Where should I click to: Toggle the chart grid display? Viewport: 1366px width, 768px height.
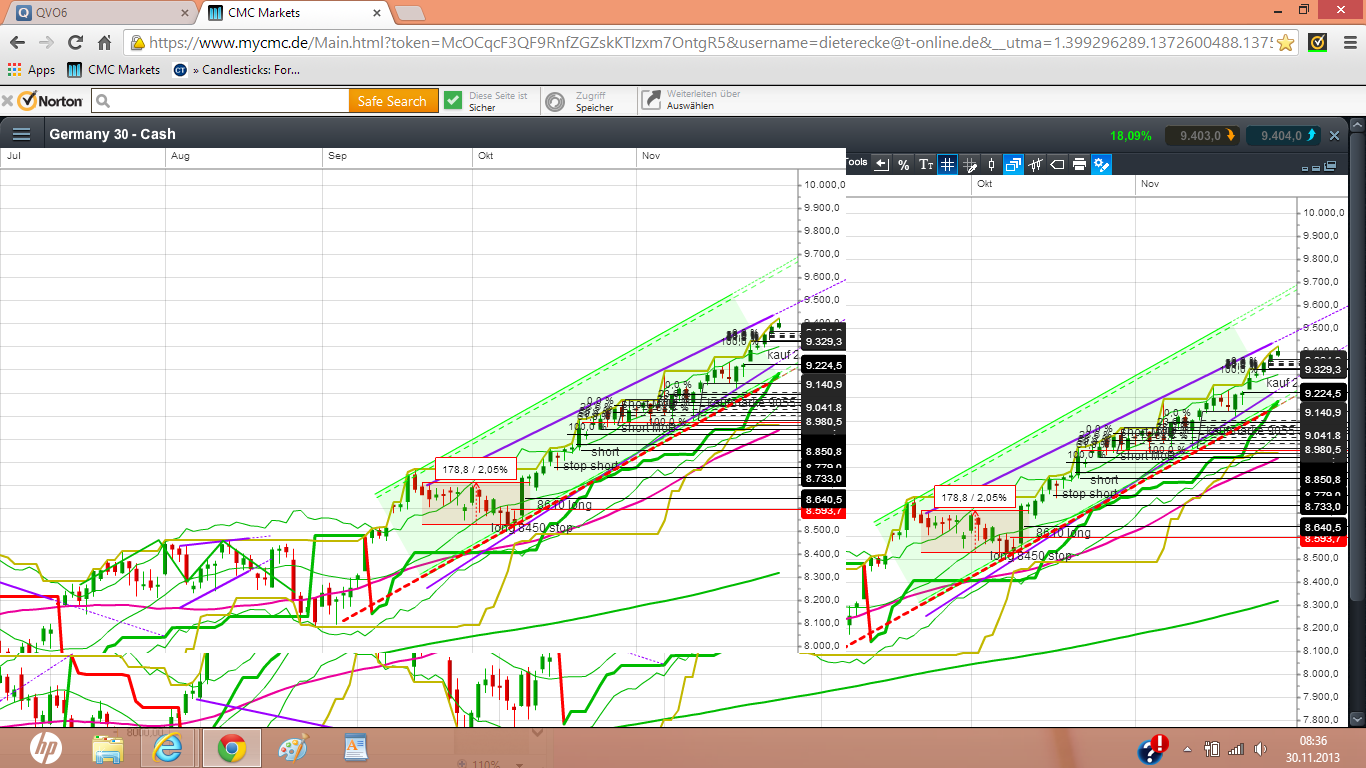coord(947,164)
